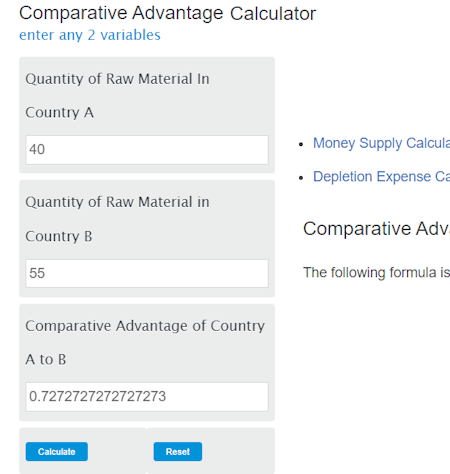Click the 'Country B' line of the label
The image size is (450, 474).
(x=59, y=236)
